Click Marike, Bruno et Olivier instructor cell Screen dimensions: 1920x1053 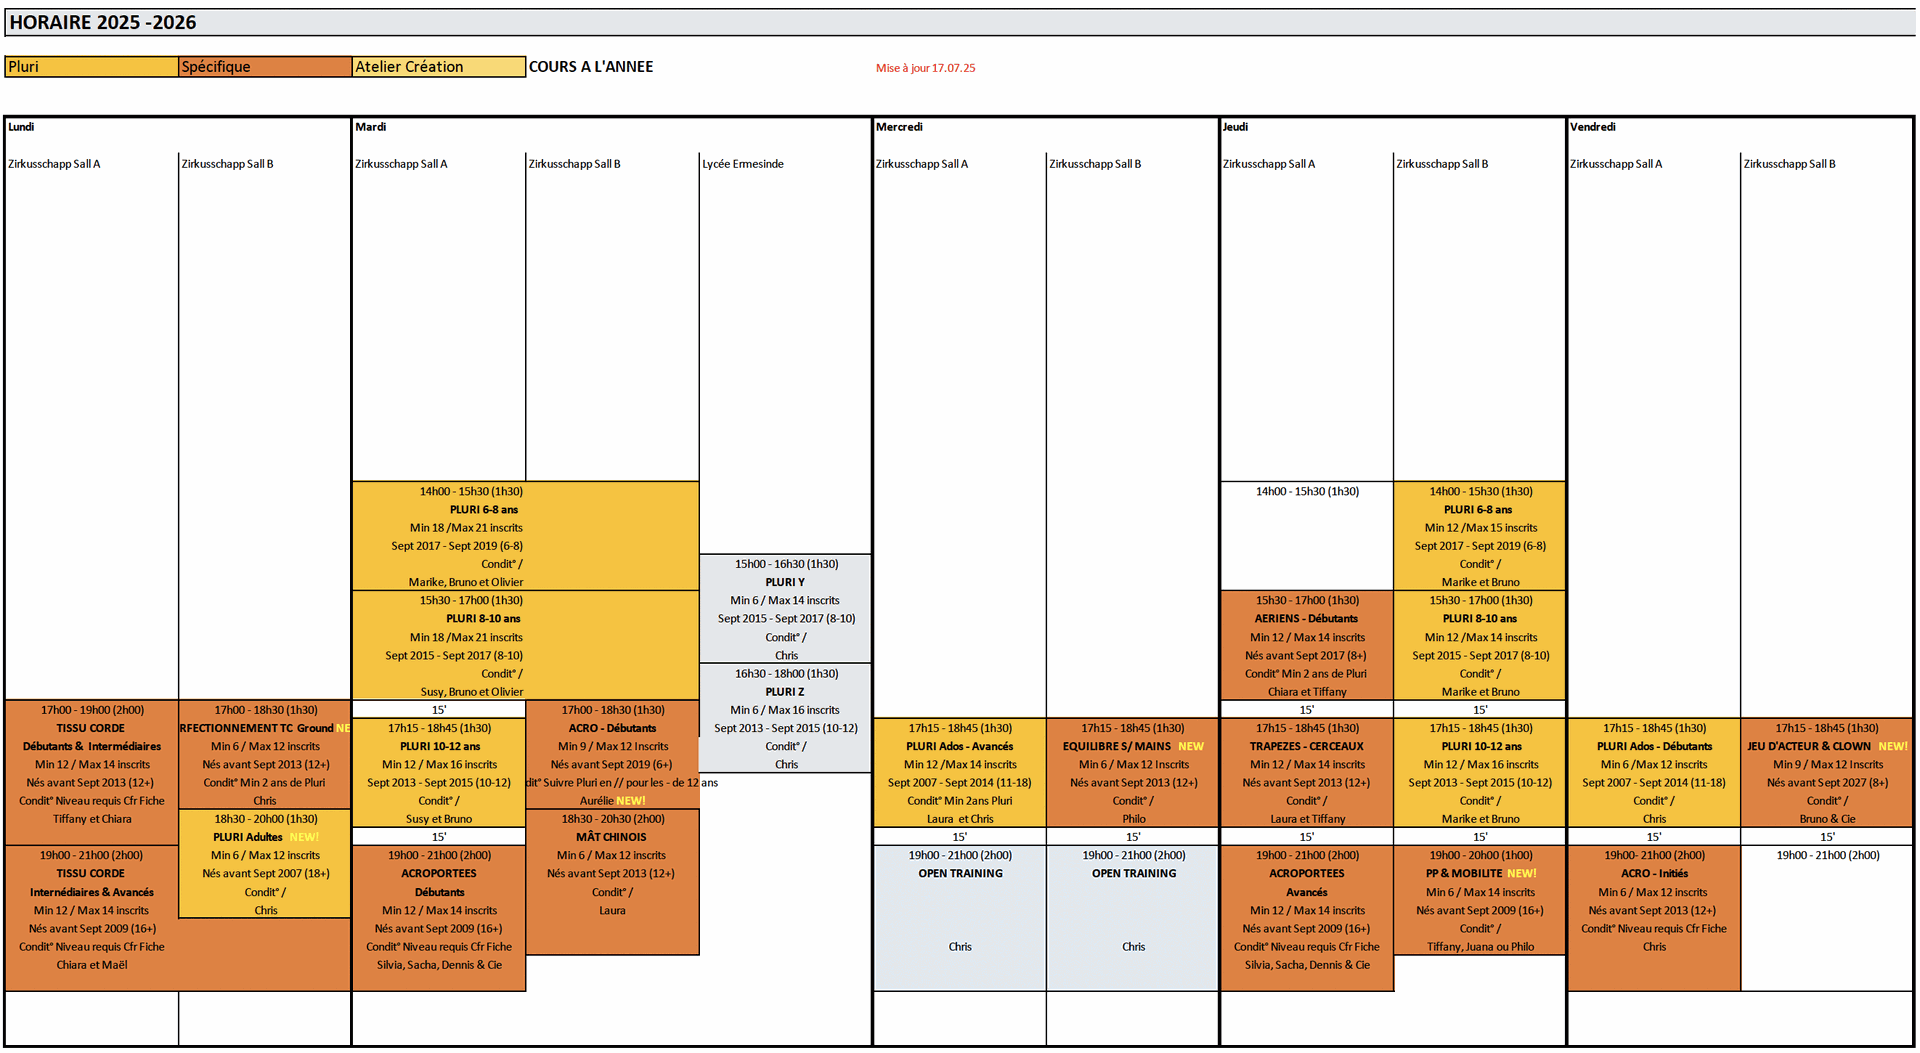[466, 582]
